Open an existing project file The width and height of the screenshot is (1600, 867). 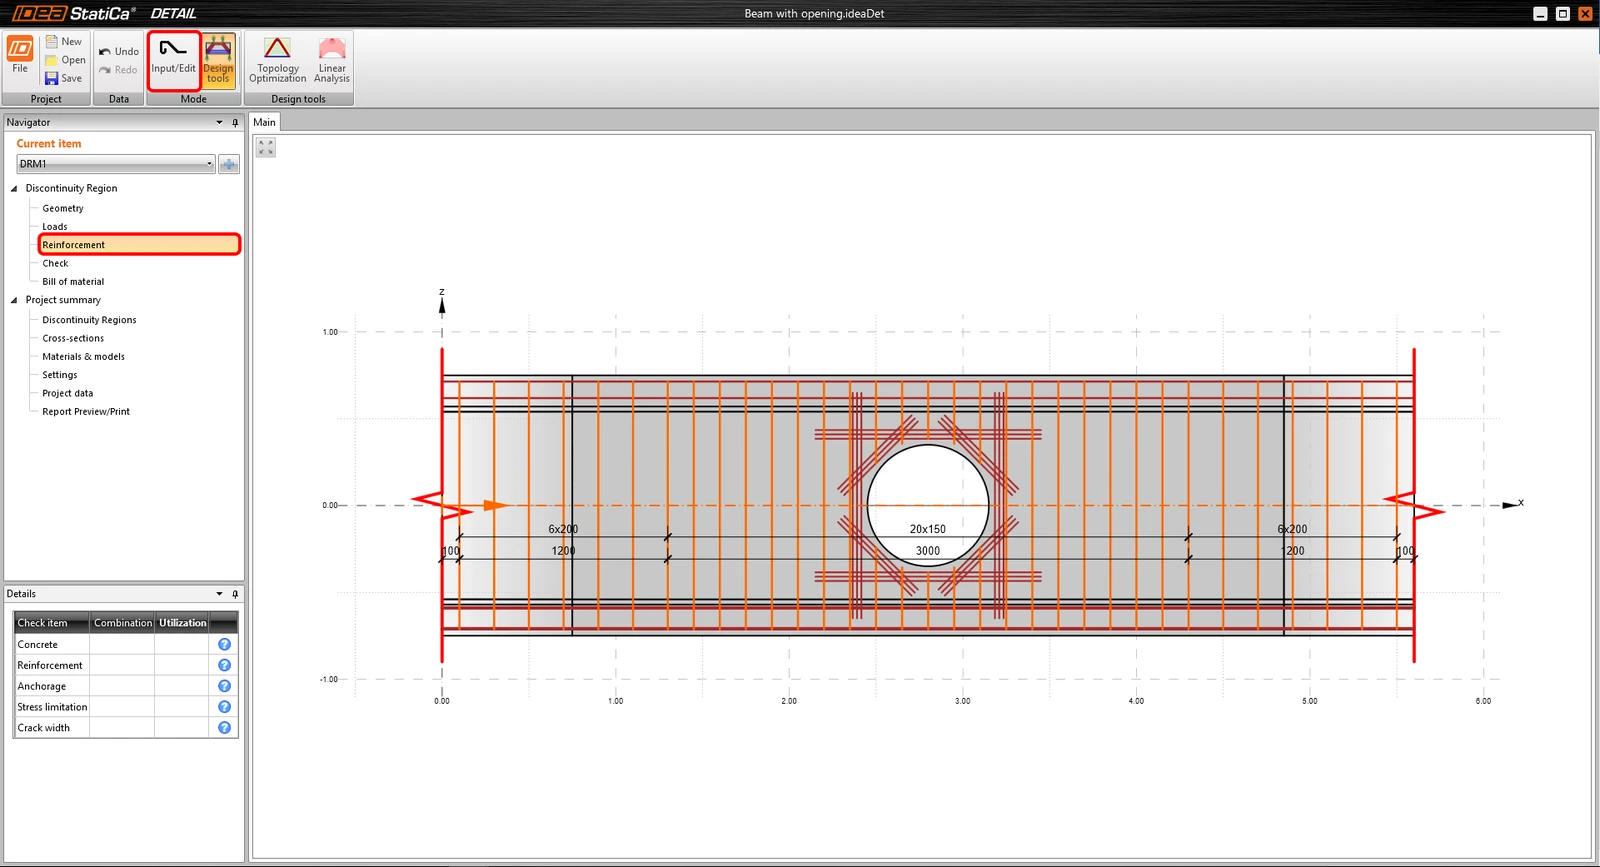(x=65, y=60)
